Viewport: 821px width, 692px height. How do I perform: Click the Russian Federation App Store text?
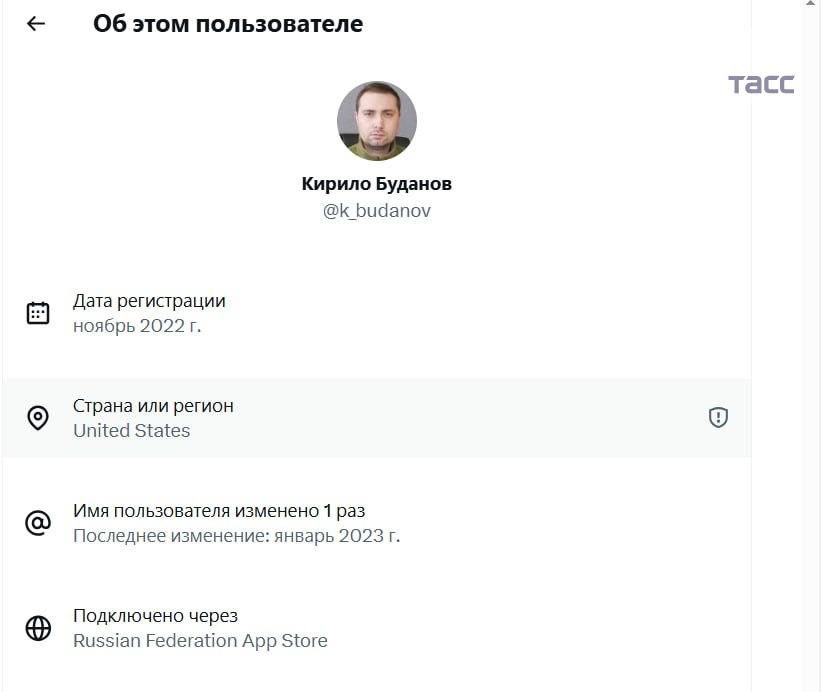pyautogui.click(x=200, y=641)
